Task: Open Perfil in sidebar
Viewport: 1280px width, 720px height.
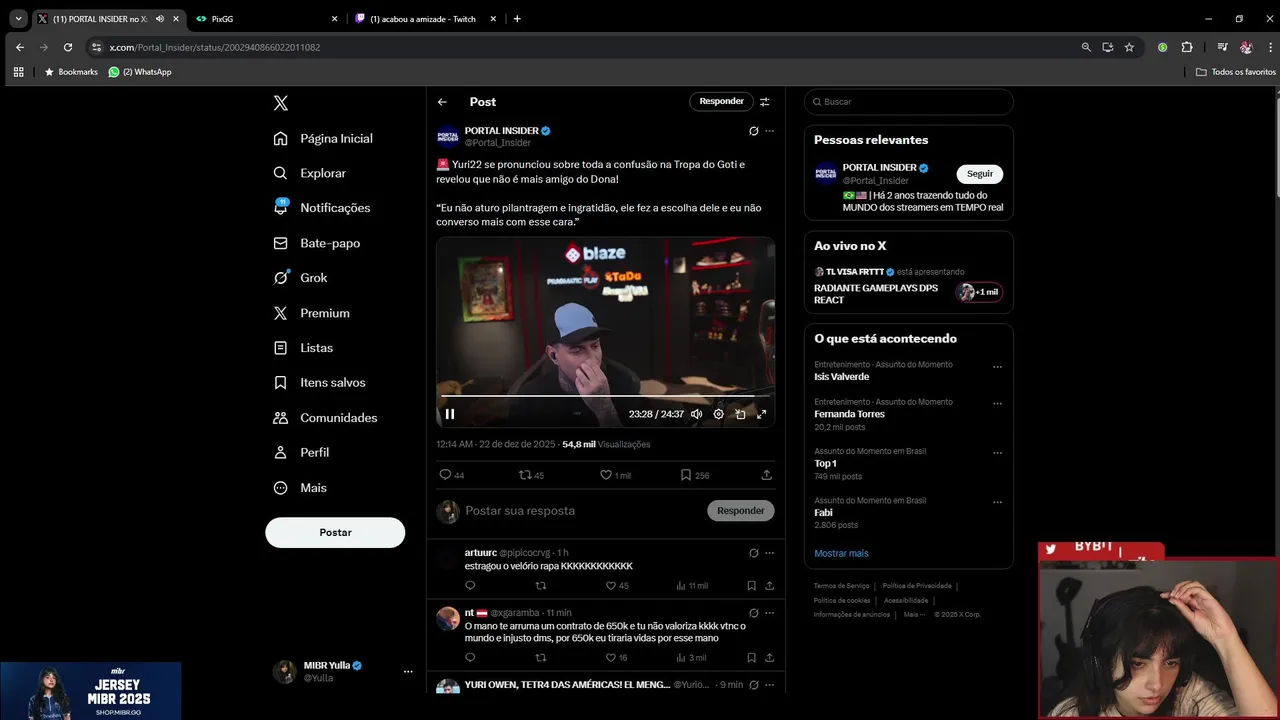Action: tap(302, 452)
